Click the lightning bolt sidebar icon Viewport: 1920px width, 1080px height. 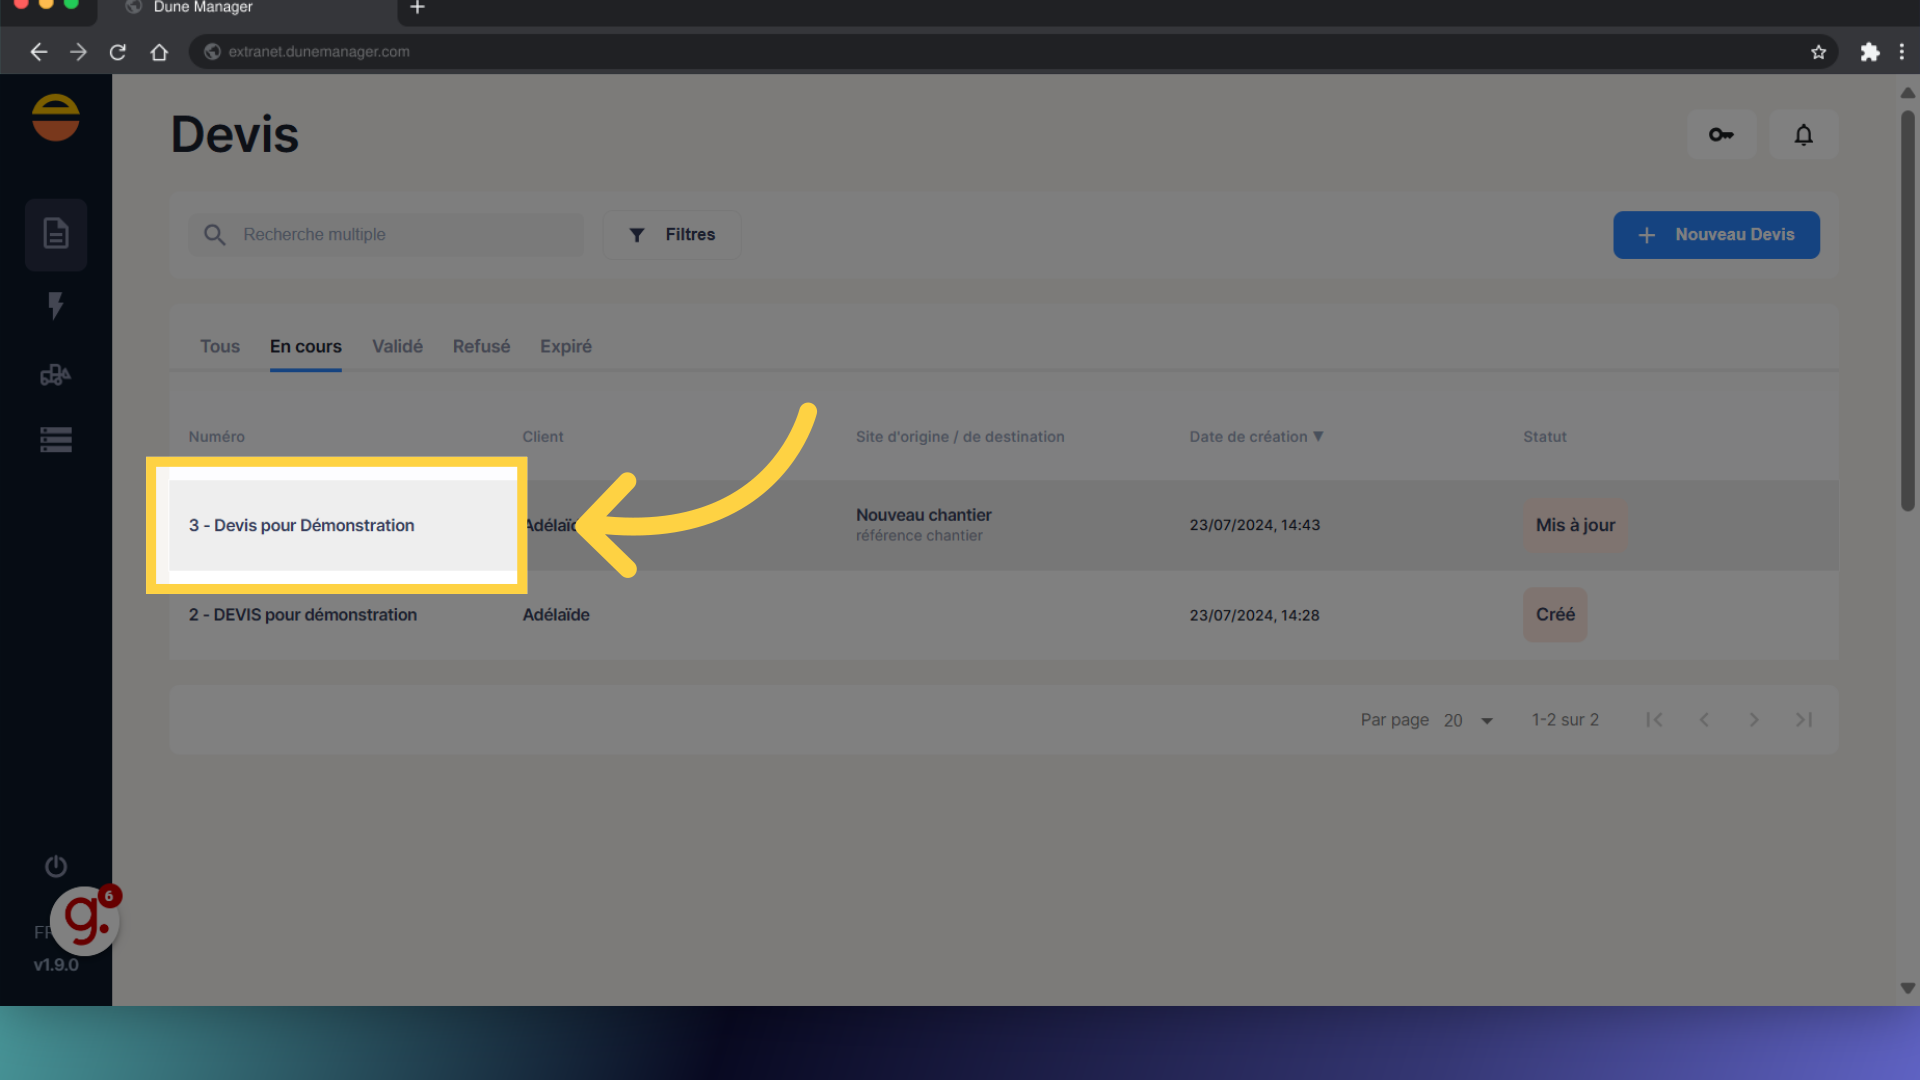point(56,305)
